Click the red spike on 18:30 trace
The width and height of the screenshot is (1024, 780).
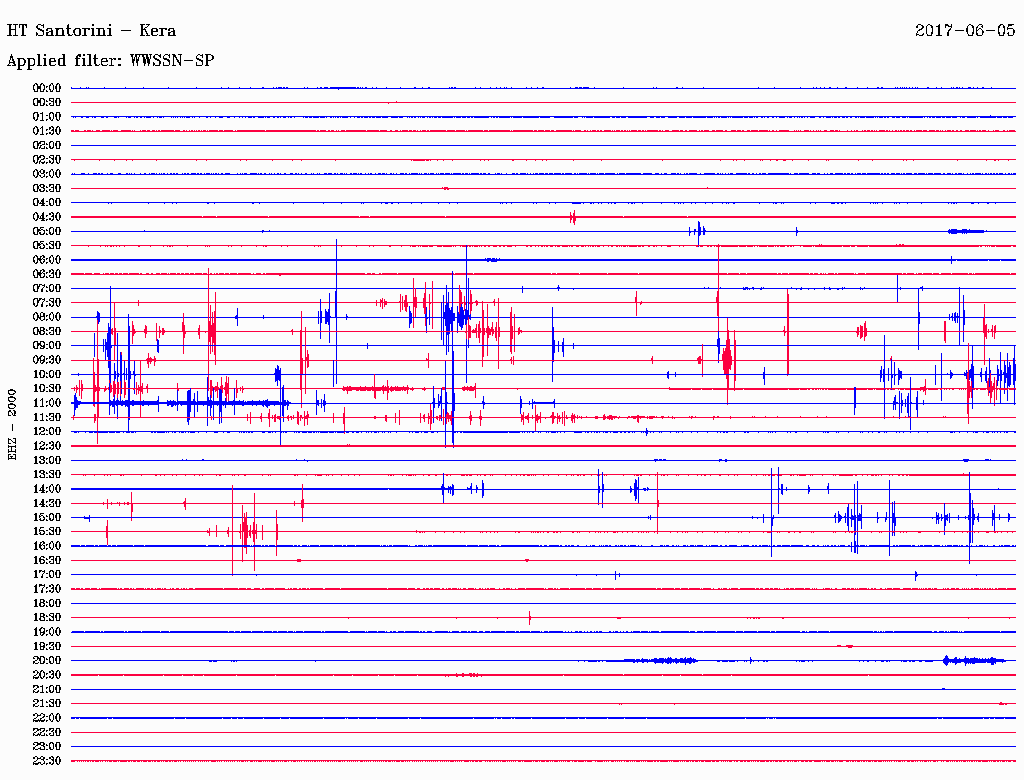(x=530, y=617)
